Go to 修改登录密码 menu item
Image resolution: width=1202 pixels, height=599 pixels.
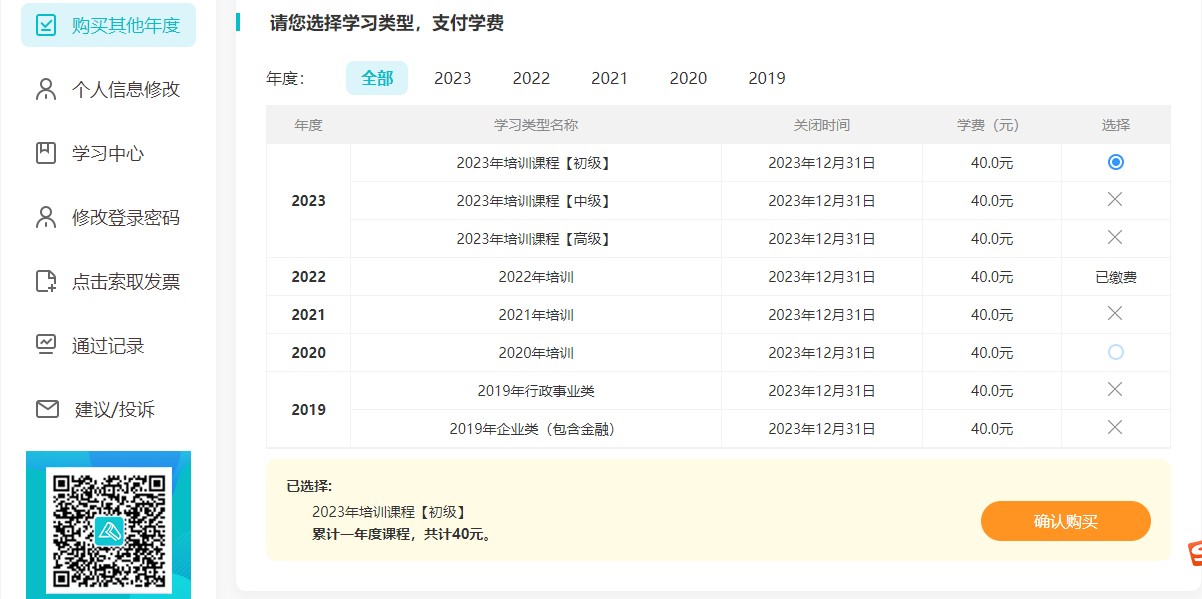pyautogui.click(x=125, y=217)
